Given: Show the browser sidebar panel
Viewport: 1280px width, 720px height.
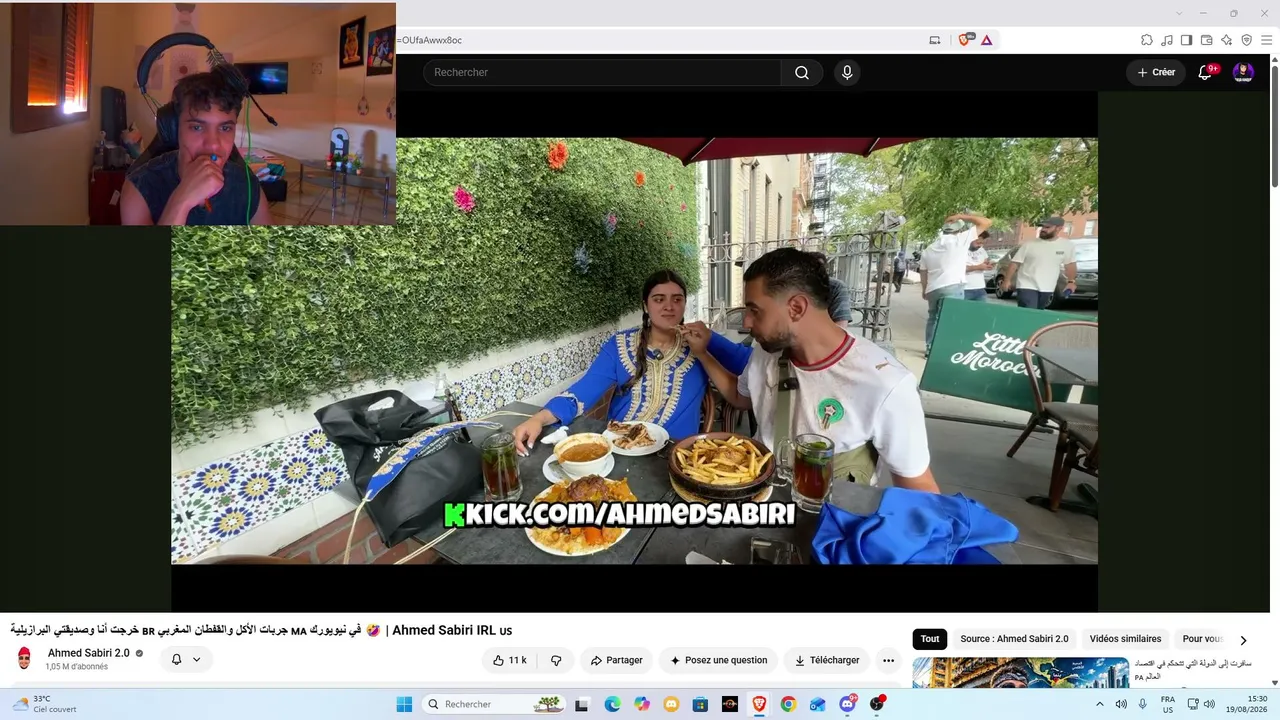Looking at the screenshot, I should (x=1186, y=40).
